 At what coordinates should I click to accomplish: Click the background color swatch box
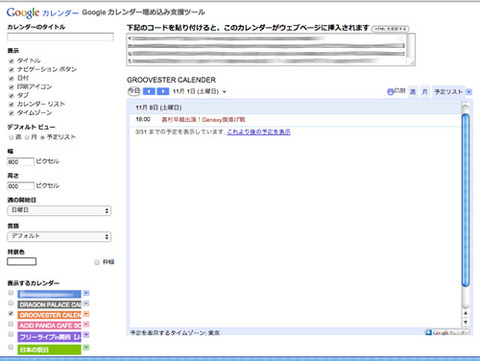point(22,261)
